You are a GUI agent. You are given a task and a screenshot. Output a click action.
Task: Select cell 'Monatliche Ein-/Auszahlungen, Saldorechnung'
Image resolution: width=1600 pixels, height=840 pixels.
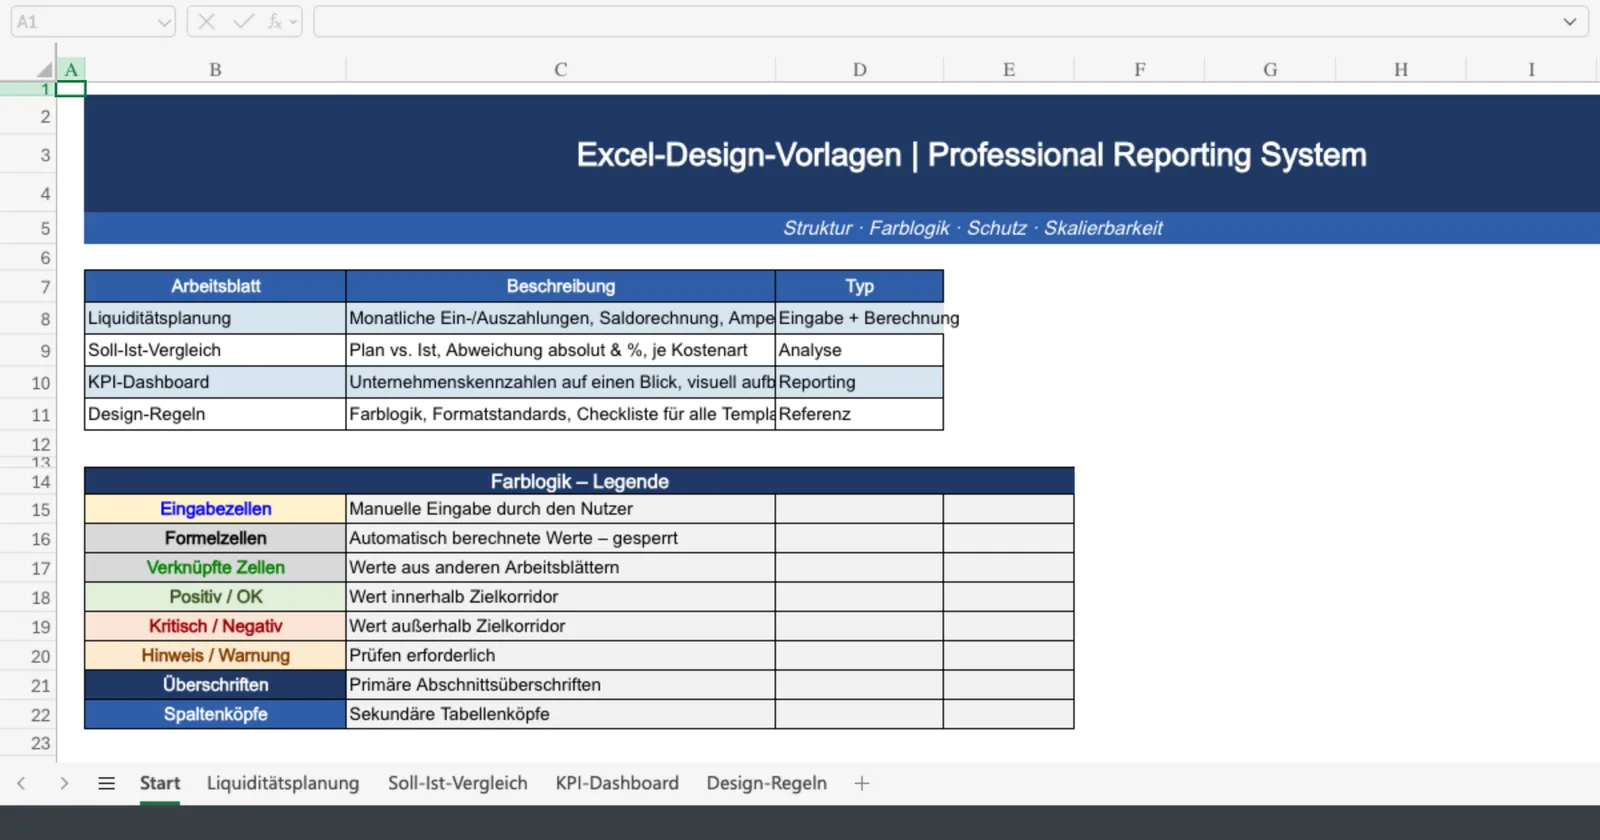click(560, 318)
